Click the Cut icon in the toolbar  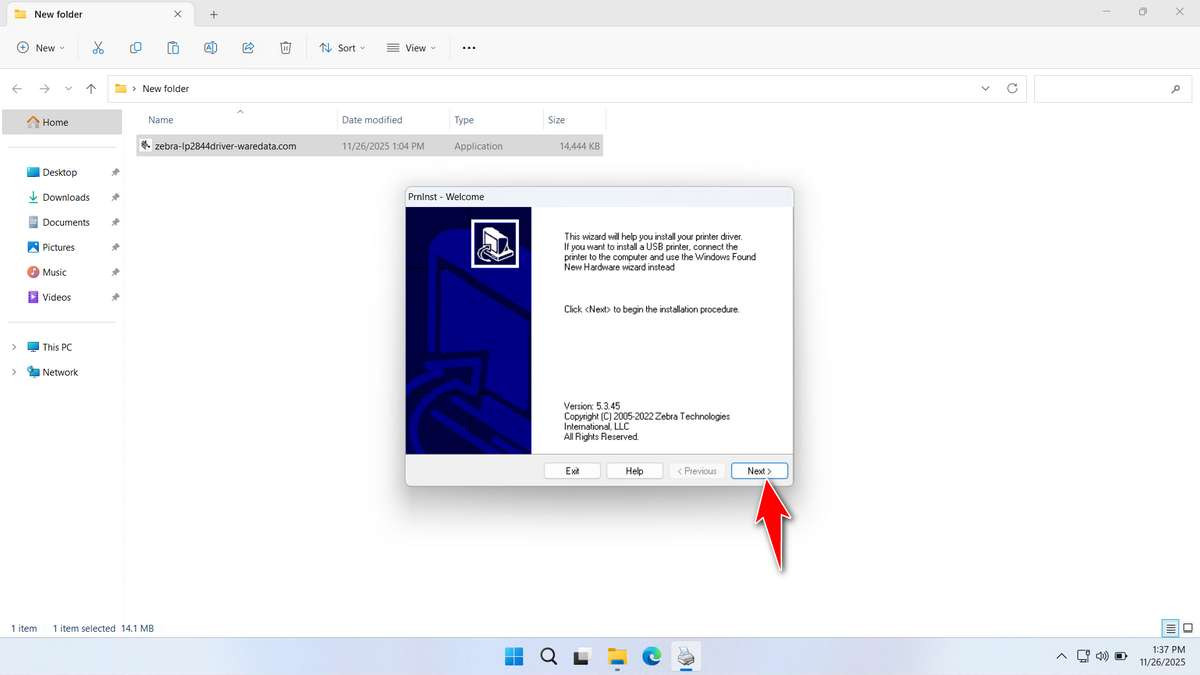pyautogui.click(x=98, y=47)
